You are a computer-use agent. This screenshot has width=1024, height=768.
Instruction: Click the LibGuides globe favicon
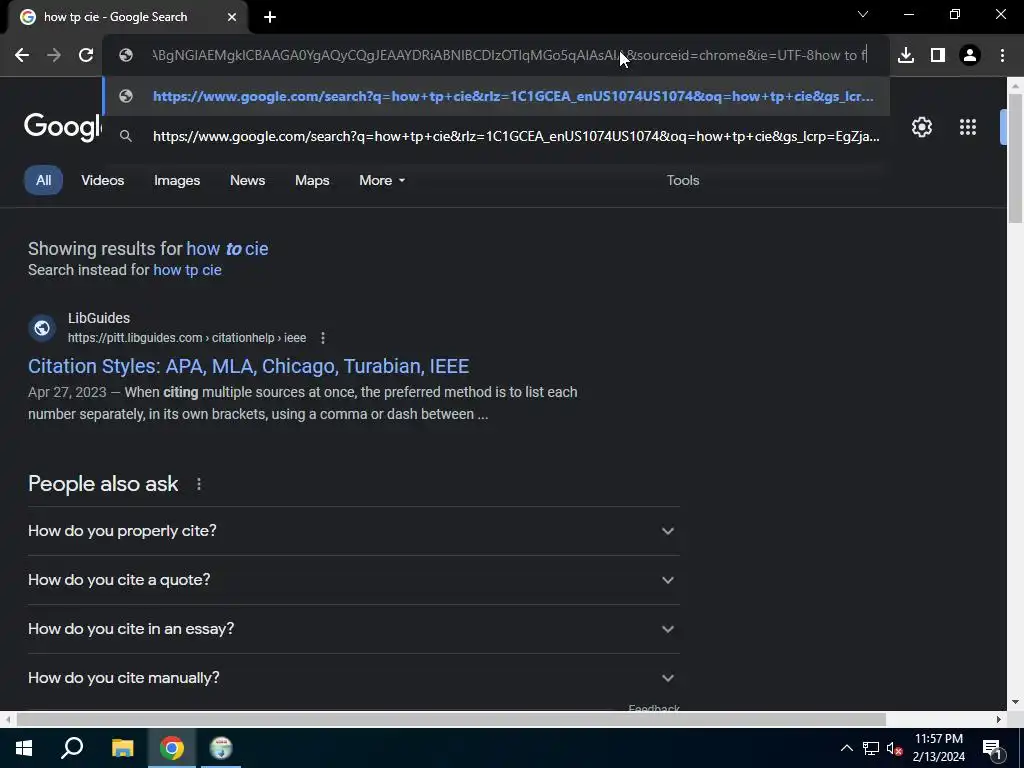pyautogui.click(x=42, y=328)
